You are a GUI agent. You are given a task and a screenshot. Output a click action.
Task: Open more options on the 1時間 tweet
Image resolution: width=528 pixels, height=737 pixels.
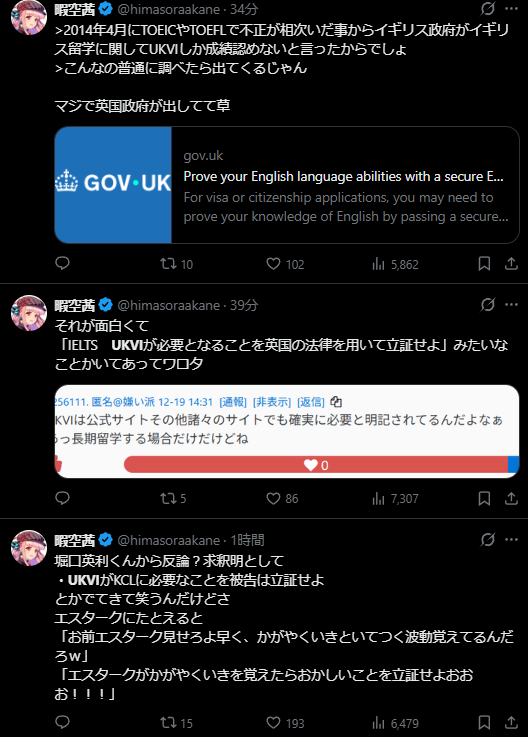pos(511,540)
